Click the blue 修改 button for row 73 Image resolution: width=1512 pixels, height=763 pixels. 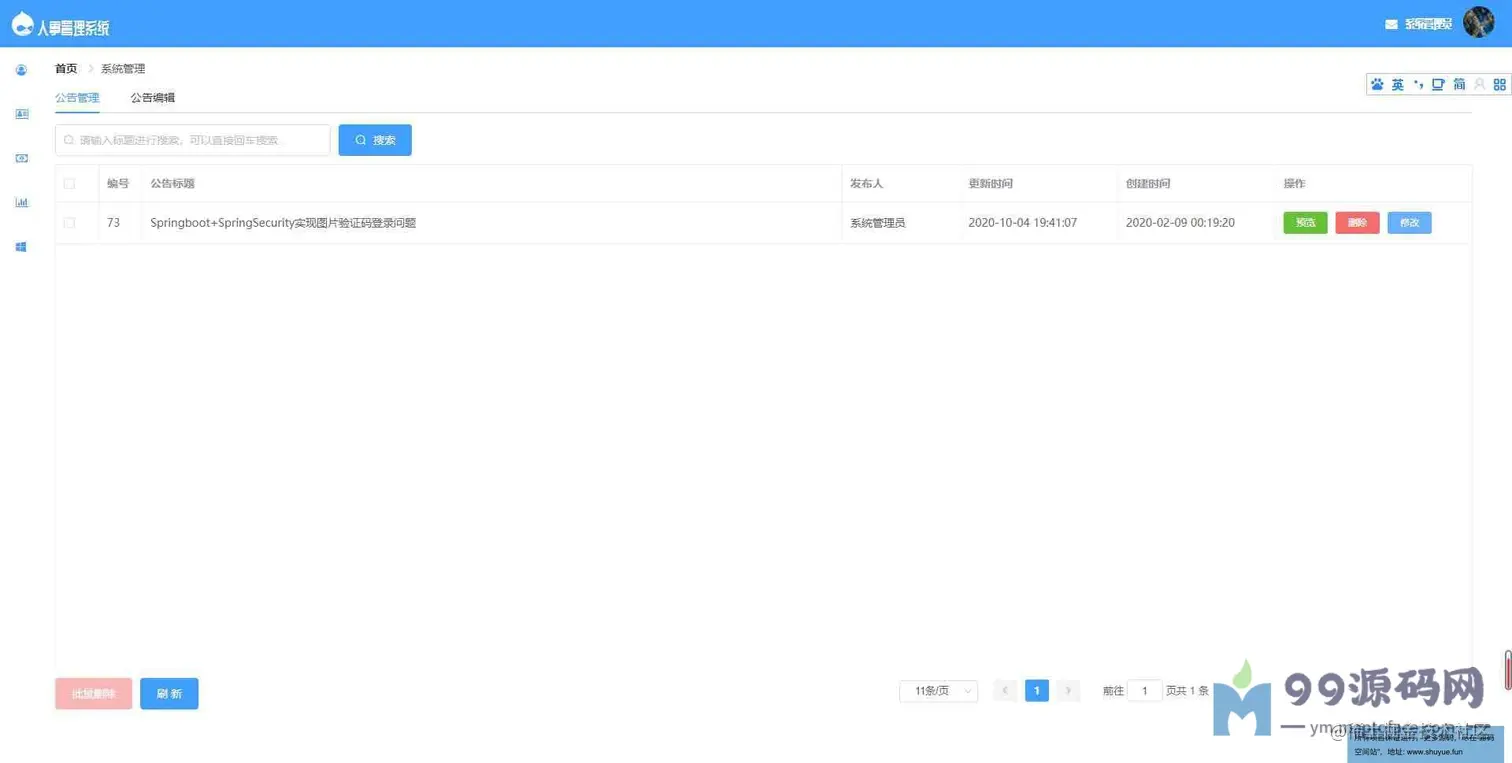point(1409,223)
